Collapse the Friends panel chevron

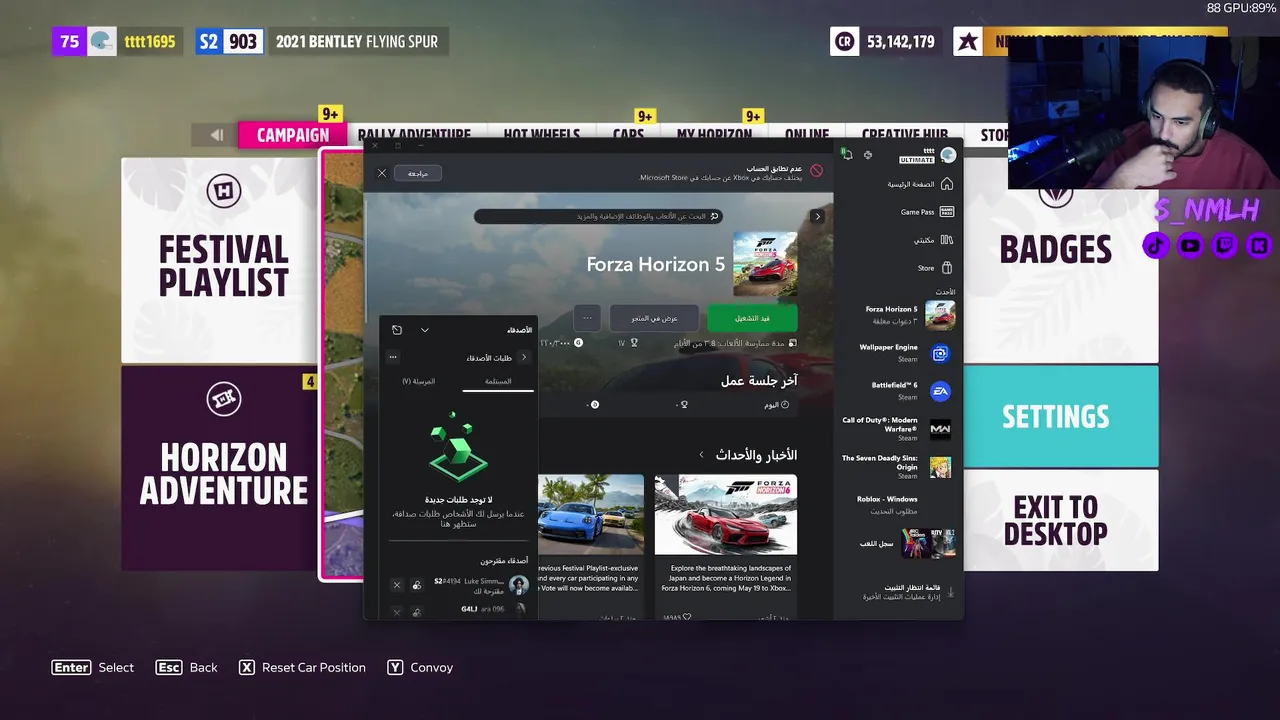[x=424, y=330]
